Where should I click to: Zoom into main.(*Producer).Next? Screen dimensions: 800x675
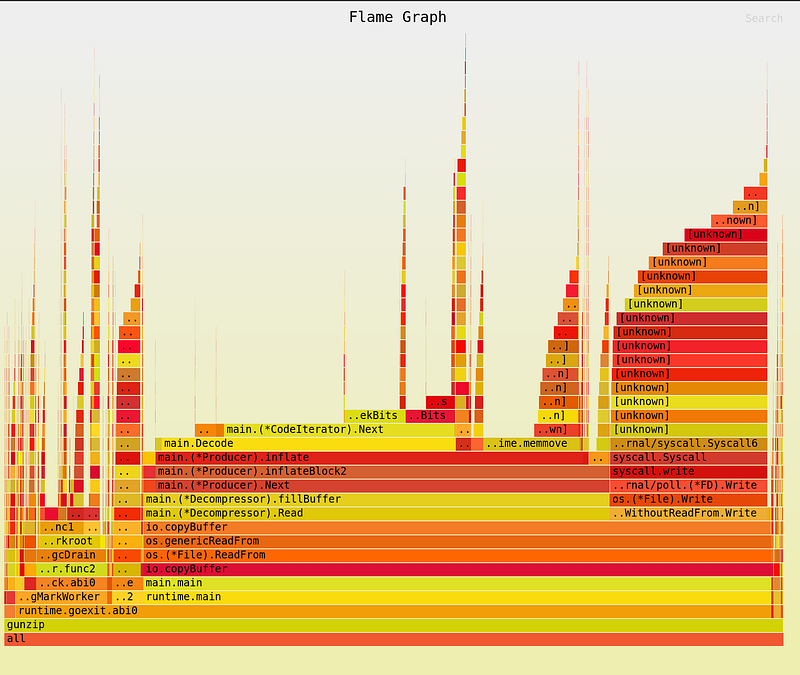click(300, 485)
